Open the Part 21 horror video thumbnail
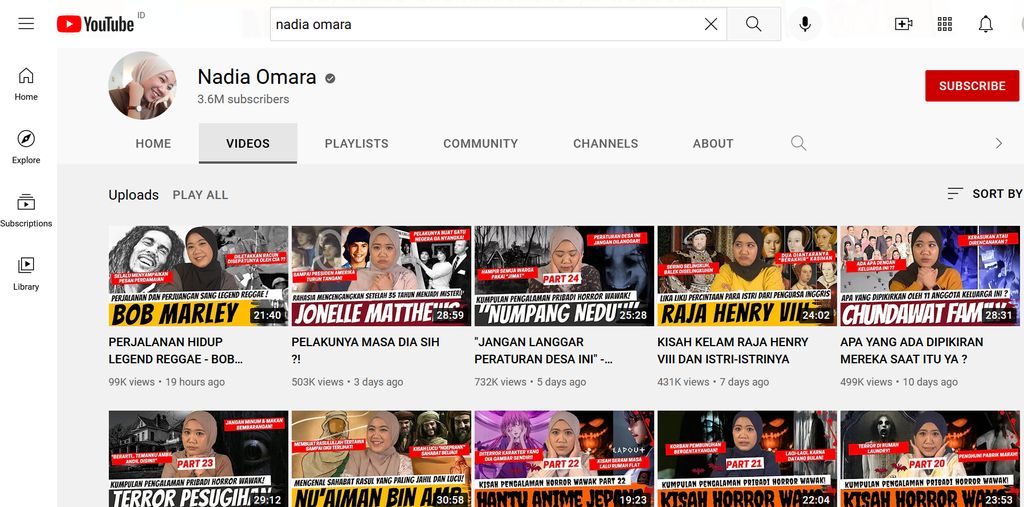The height and width of the screenshot is (507, 1024). 746,459
